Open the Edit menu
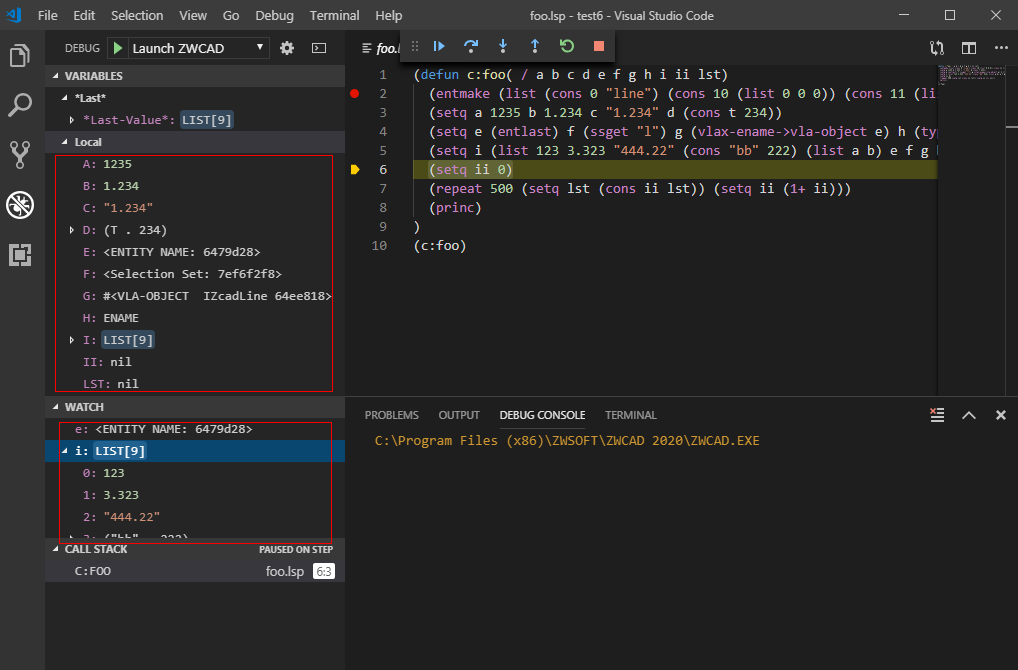The width and height of the screenshot is (1018, 670). [84, 16]
